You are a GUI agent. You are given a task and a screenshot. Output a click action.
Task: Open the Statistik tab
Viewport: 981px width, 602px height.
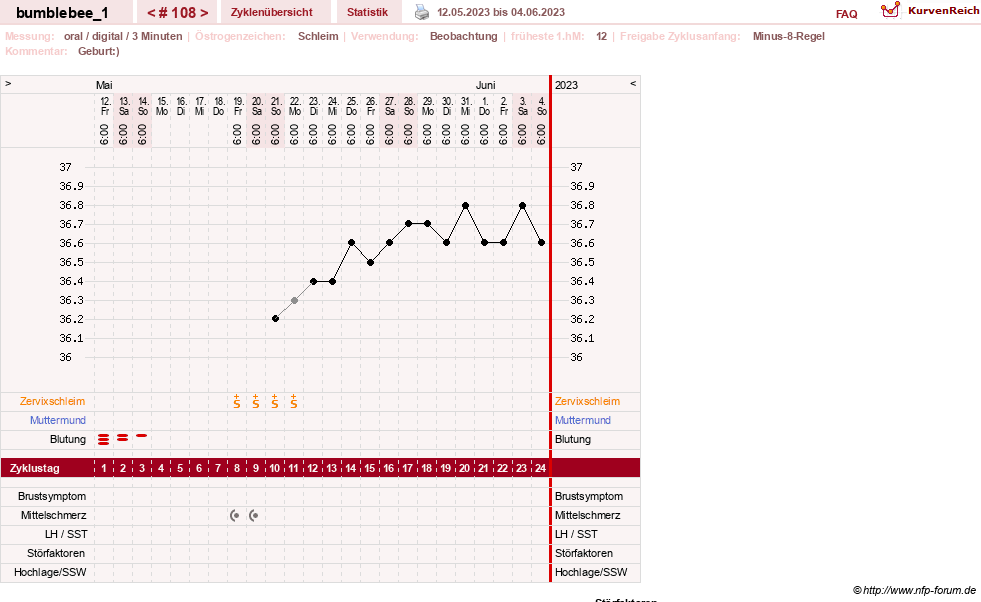tap(367, 12)
